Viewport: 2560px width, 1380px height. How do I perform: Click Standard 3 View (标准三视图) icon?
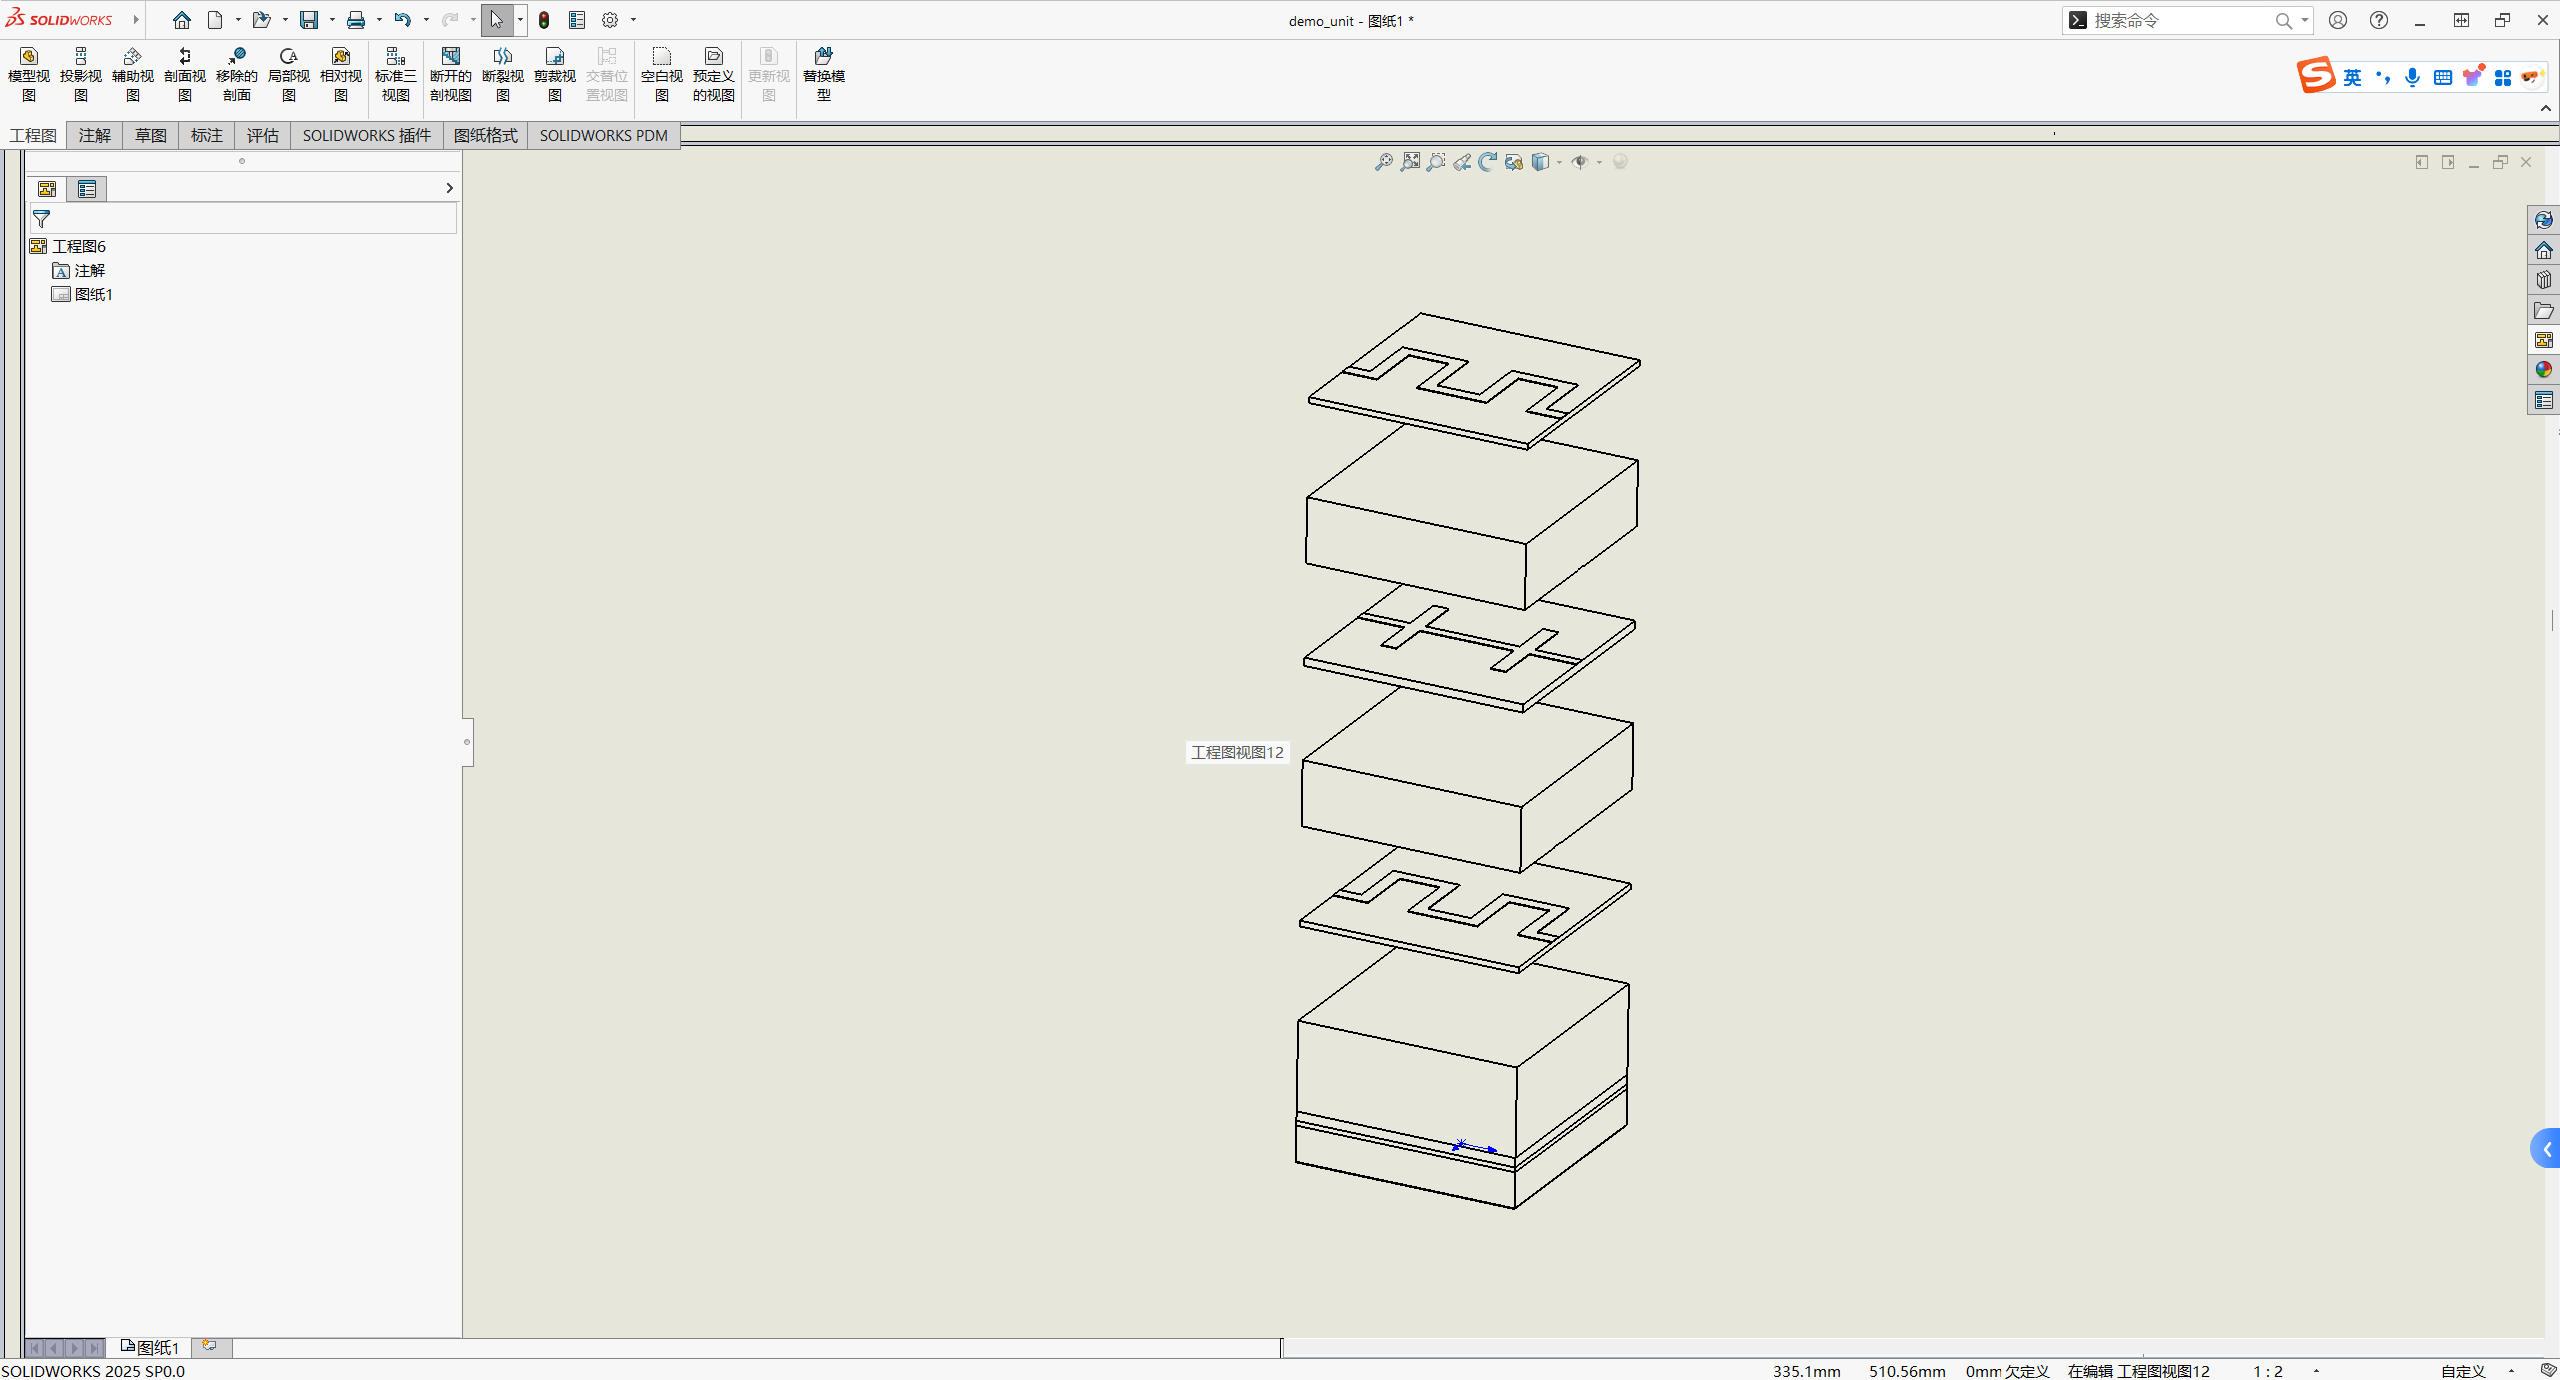point(395,74)
